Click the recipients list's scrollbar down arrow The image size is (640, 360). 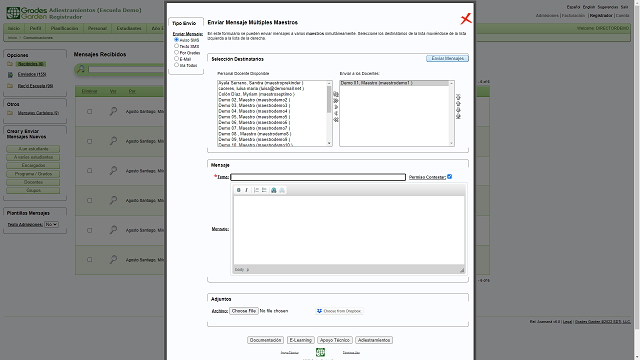click(451, 143)
